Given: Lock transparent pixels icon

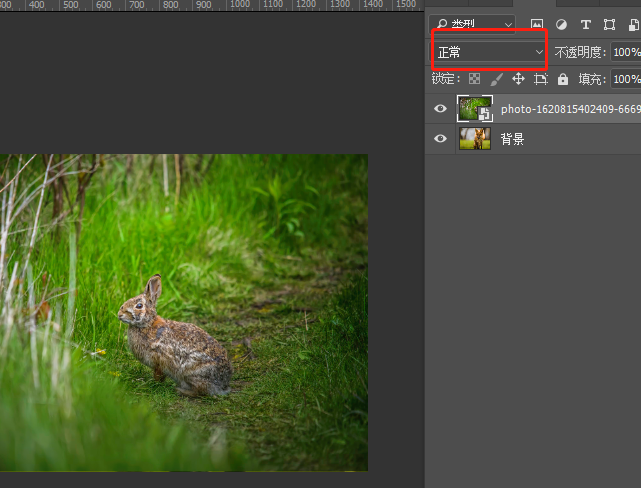Looking at the screenshot, I should click(x=474, y=78).
